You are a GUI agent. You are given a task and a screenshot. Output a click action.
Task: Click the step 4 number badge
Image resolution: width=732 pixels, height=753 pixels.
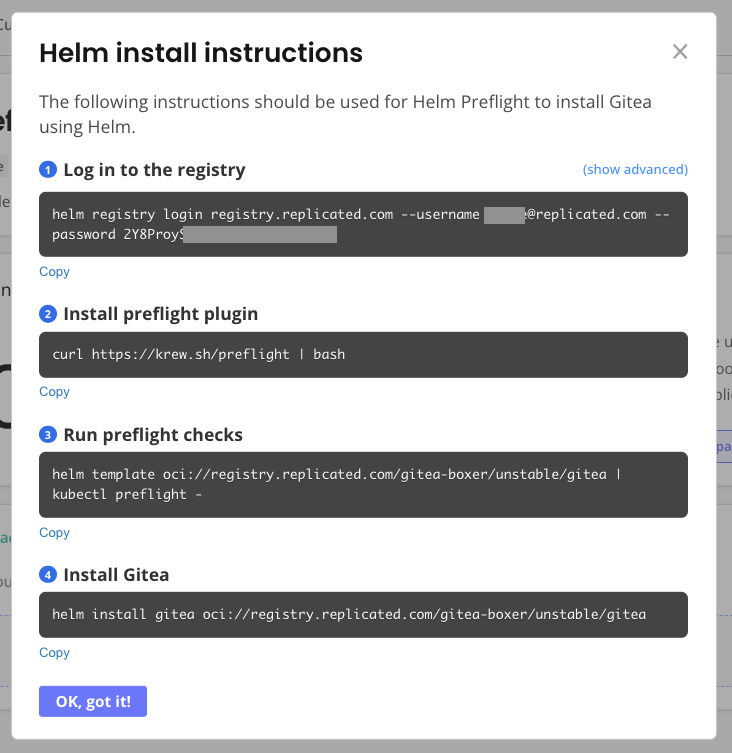coord(48,575)
